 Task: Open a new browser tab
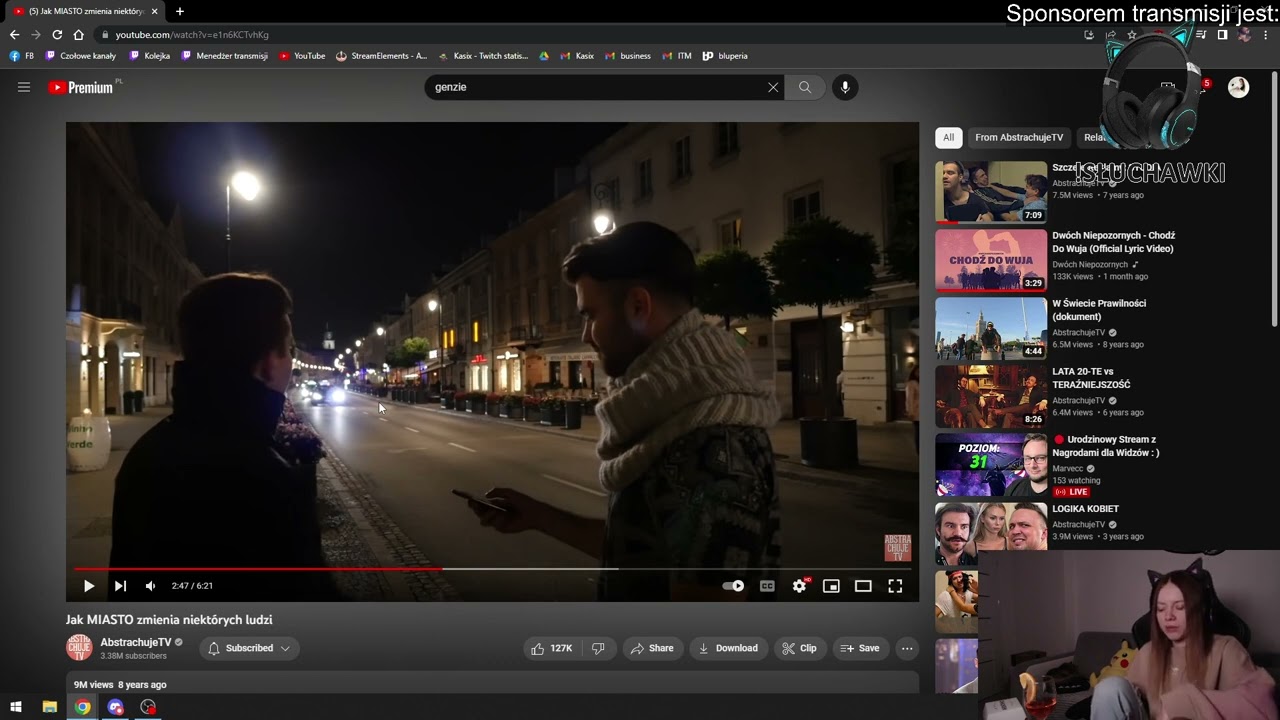tap(180, 11)
